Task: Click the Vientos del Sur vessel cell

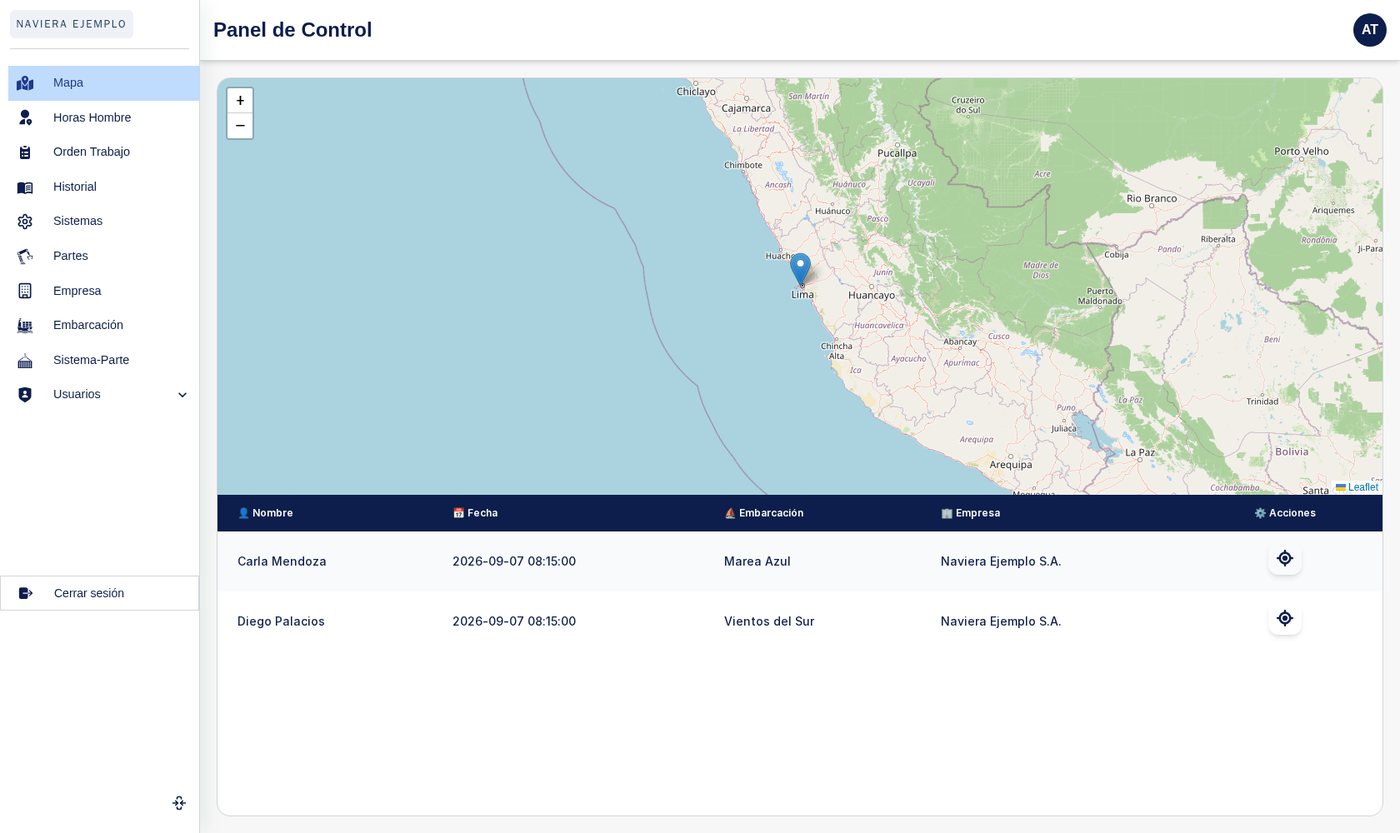Action: (x=769, y=621)
